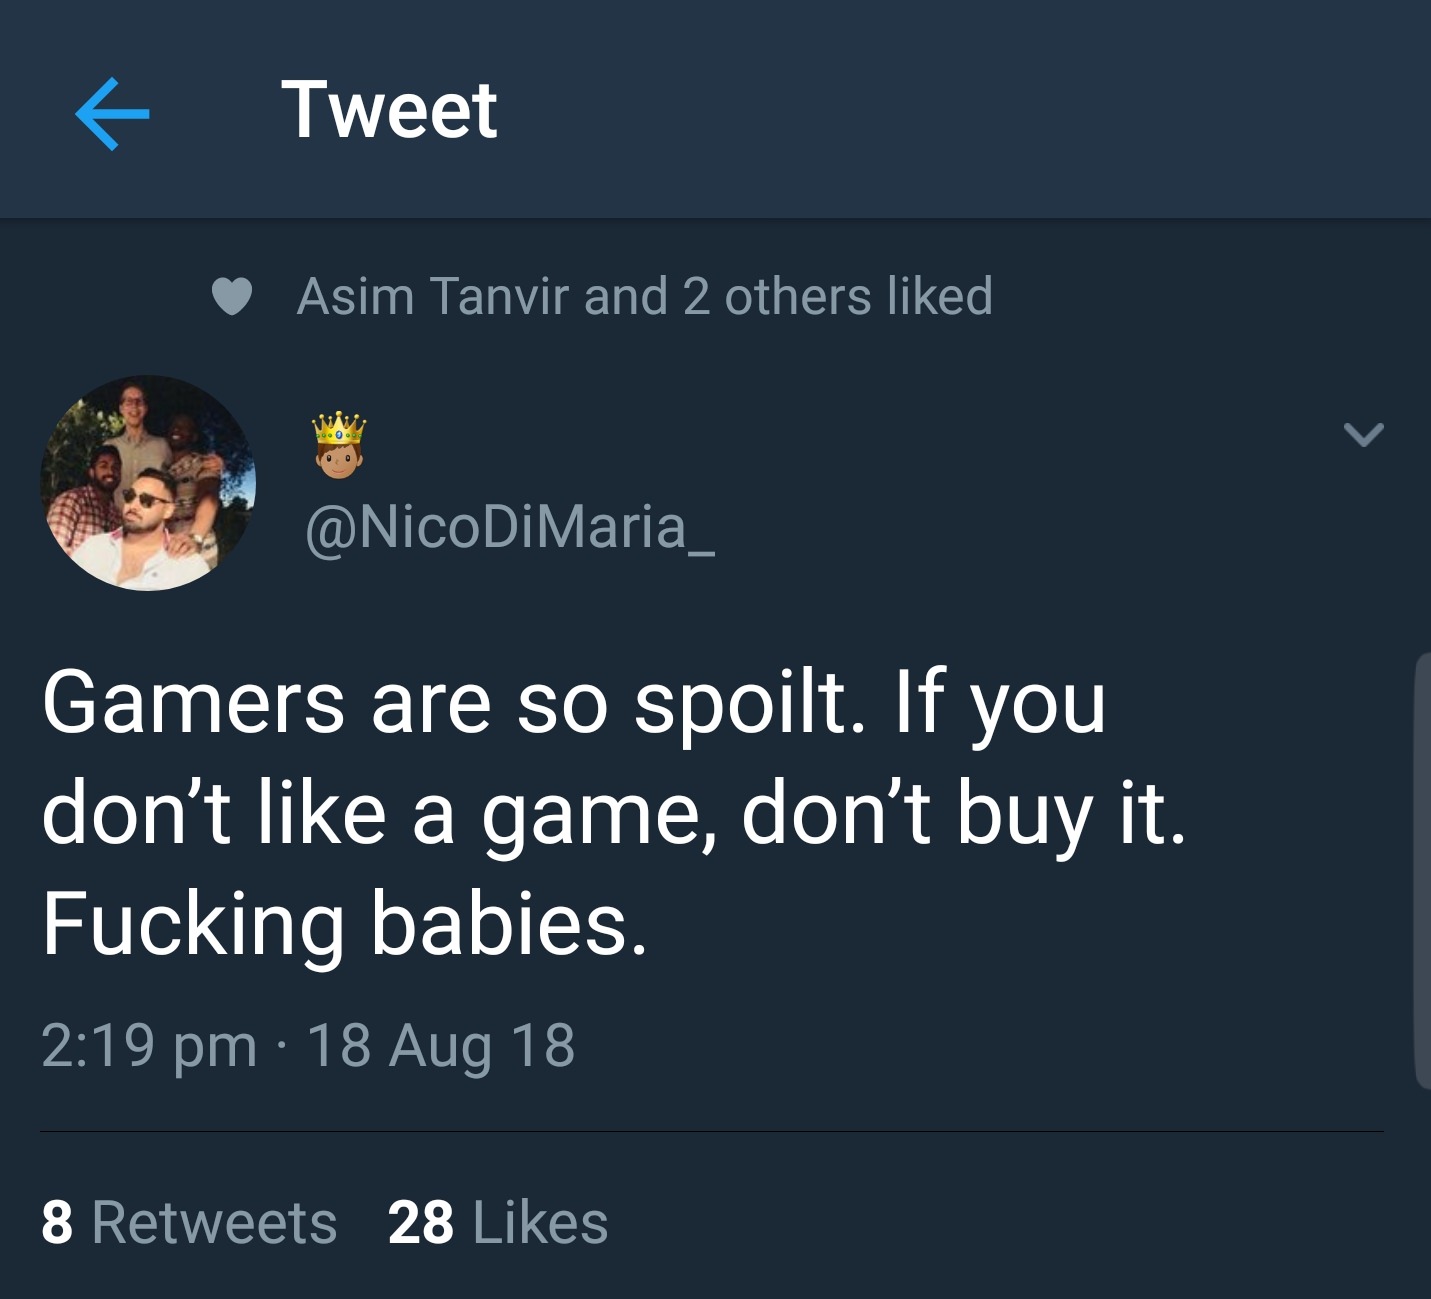The width and height of the screenshot is (1431, 1299).
Task: Go back using the blue arrow
Action: pyautogui.click(x=112, y=113)
